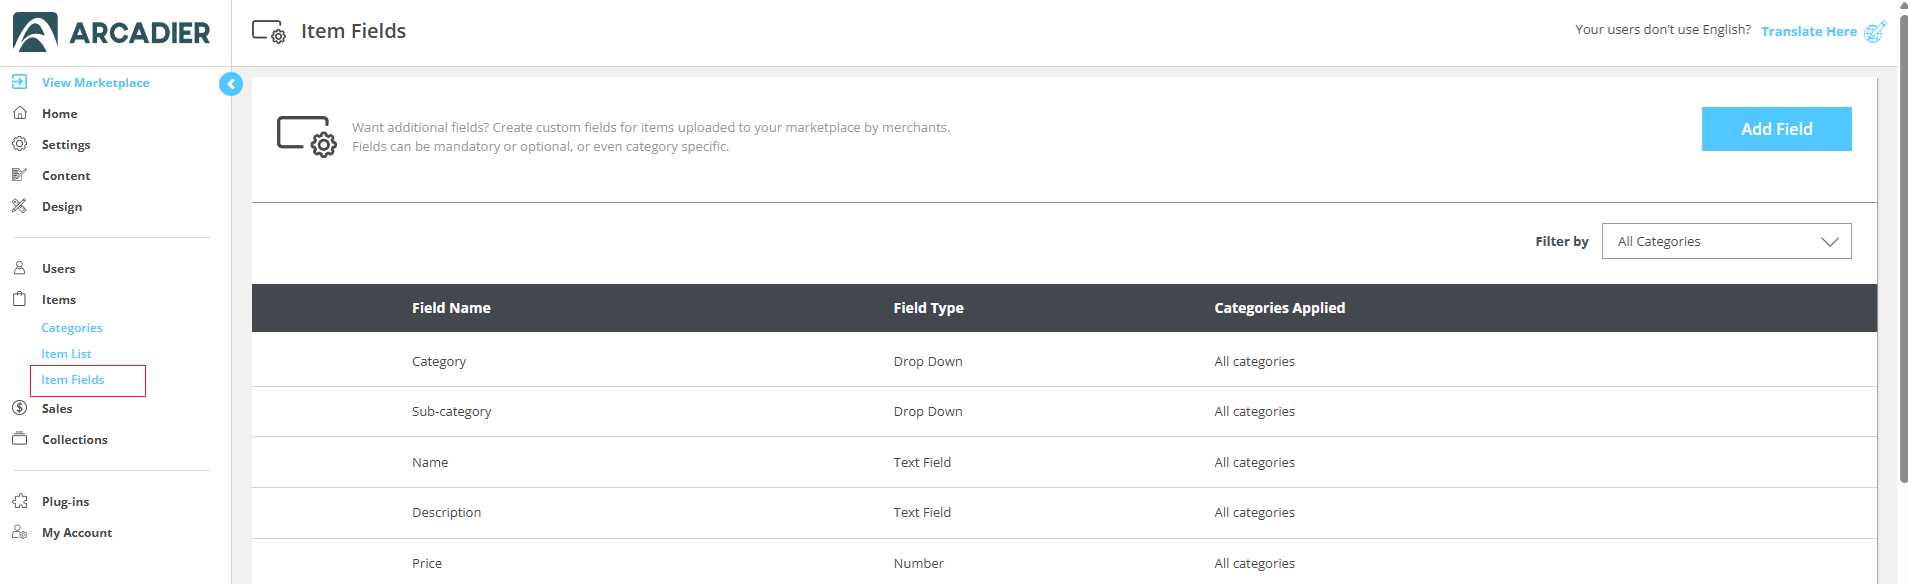Click Translate Here link
This screenshot has height=584, width=1908.
(x=1808, y=31)
